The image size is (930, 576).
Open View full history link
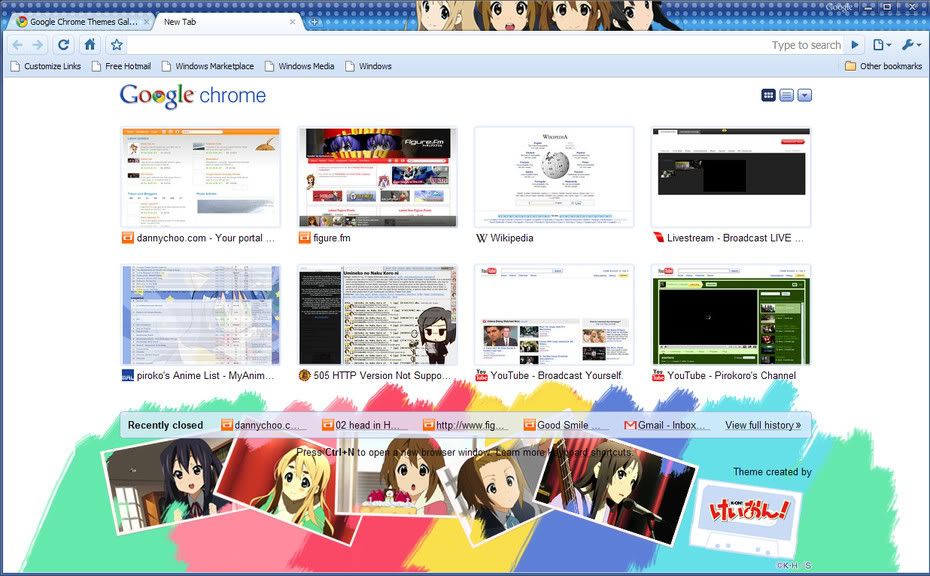(x=763, y=425)
